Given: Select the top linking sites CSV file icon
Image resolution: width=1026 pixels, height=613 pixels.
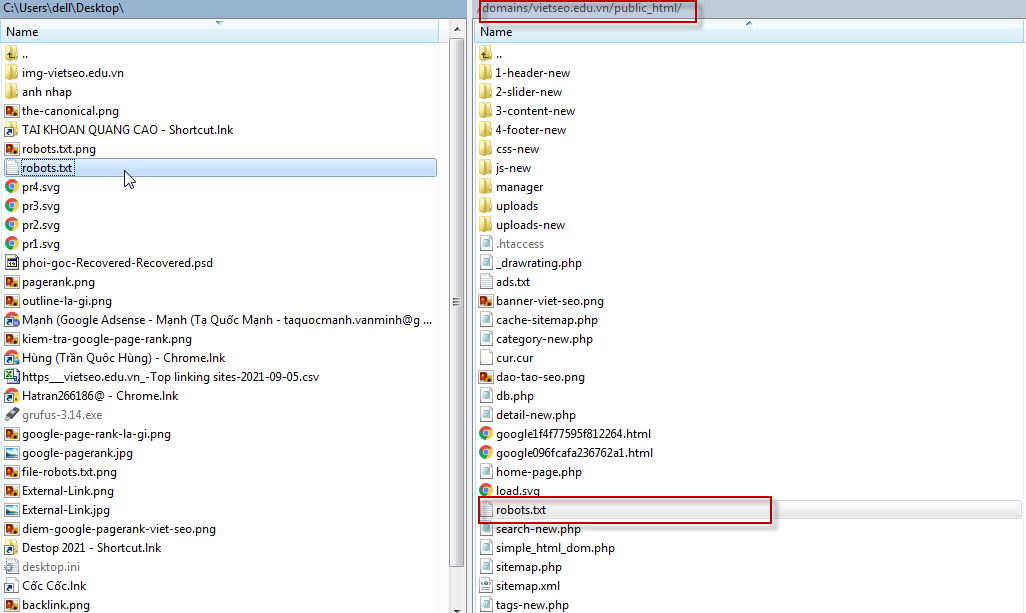Looking at the screenshot, I should (12, 377).
